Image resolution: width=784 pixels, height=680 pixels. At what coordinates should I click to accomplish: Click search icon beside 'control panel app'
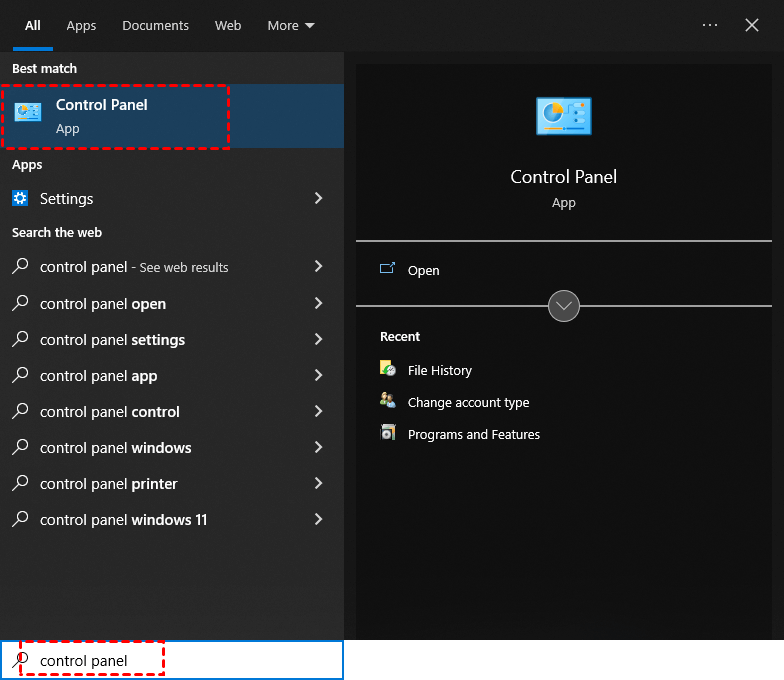[x=20, y=375]
